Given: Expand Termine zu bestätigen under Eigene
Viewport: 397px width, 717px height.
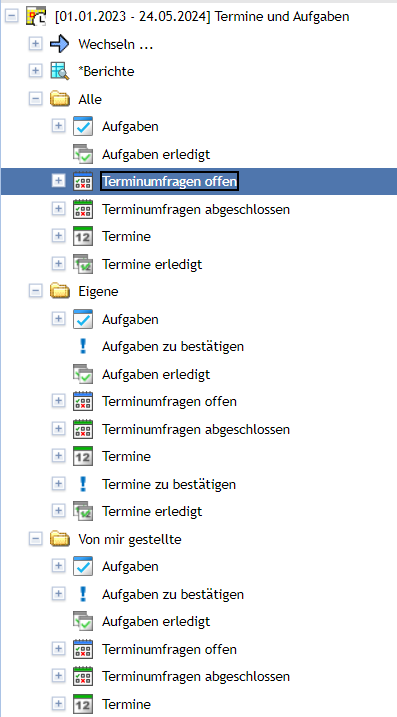Looking at the screenshot, I should pos(58,484).
